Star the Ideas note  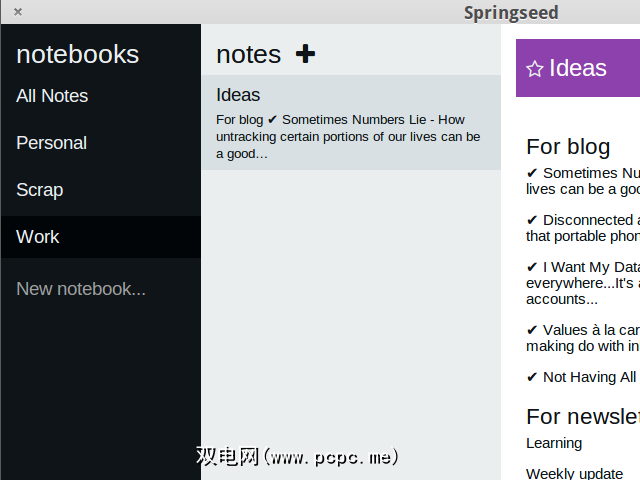[535, 69]
